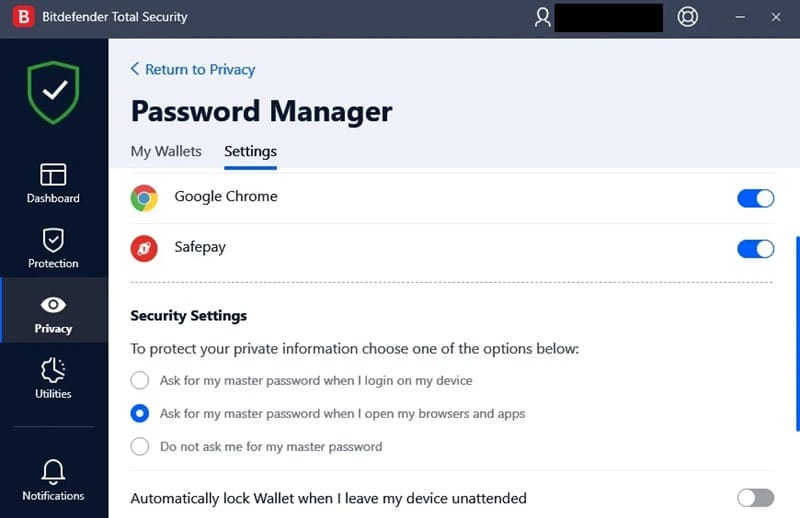Select the Settings tab
The height and width of the screenshot is (518, 800).
tap(250, 152)
